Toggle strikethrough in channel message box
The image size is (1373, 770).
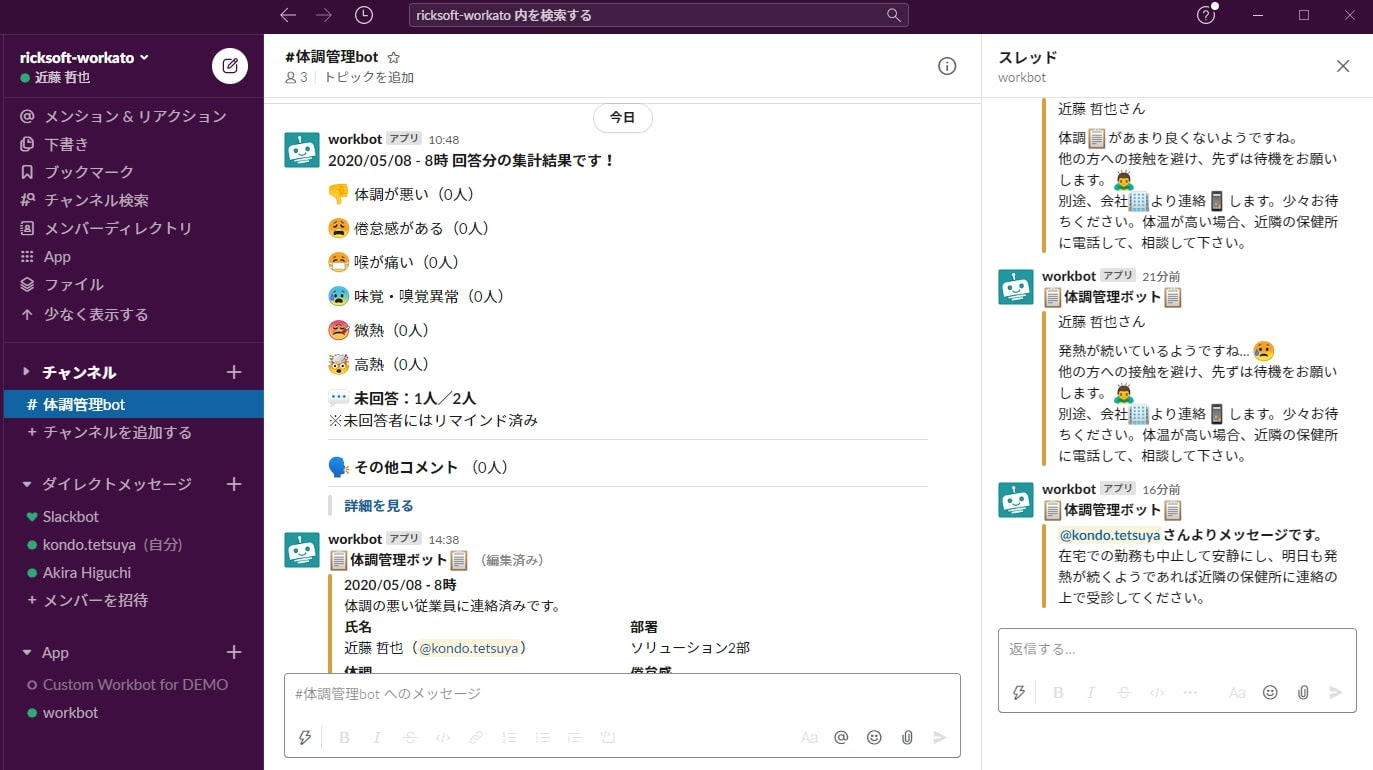click(410, 737)
